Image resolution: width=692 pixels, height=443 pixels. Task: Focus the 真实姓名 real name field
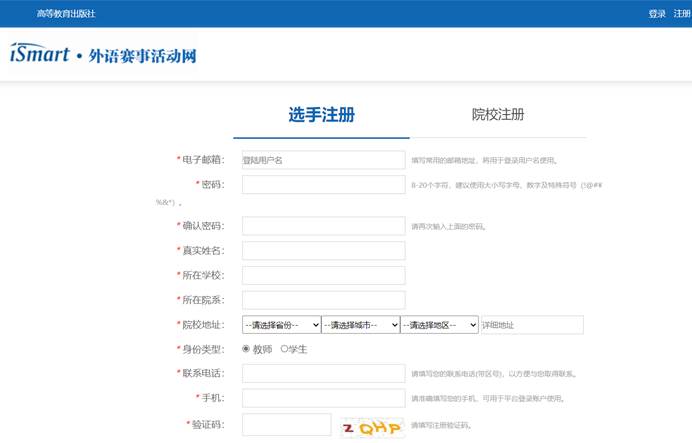[x=323, y=250]
